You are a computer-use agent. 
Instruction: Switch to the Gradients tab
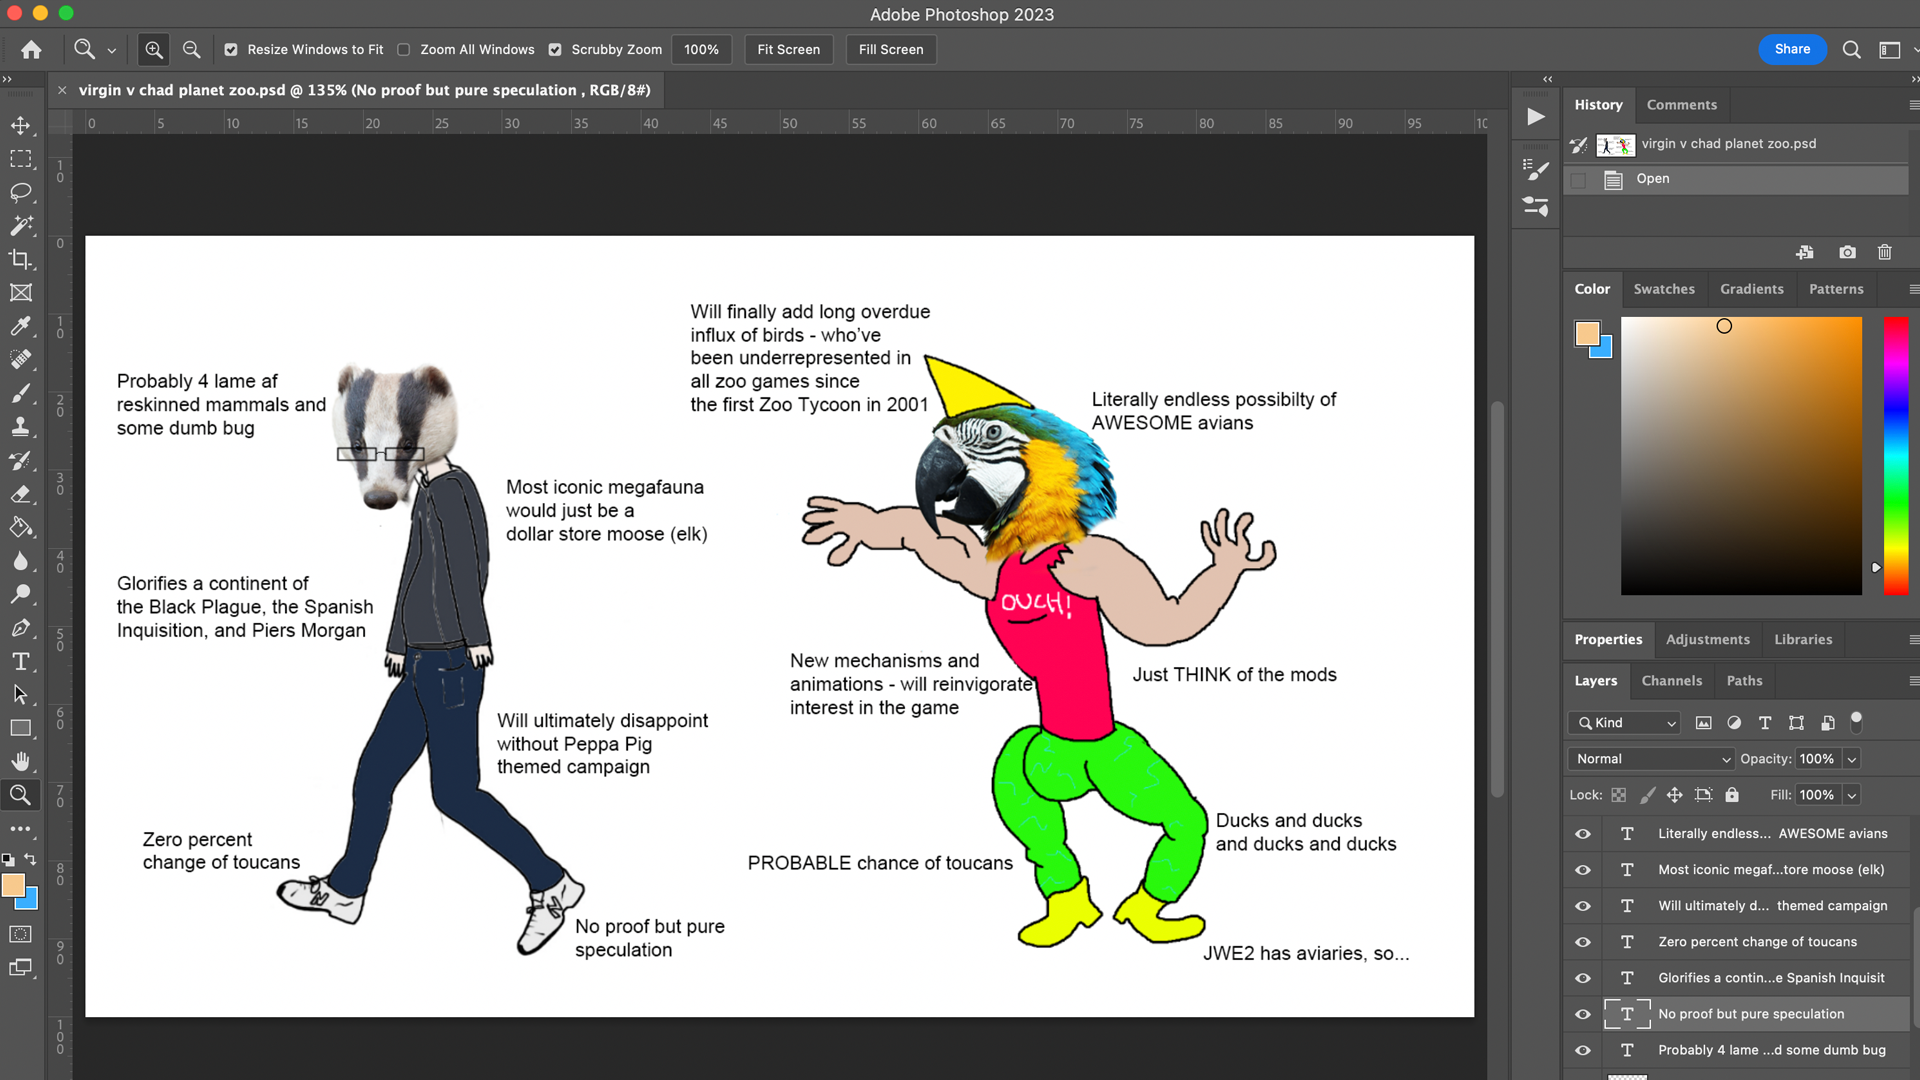(1751, 289)
